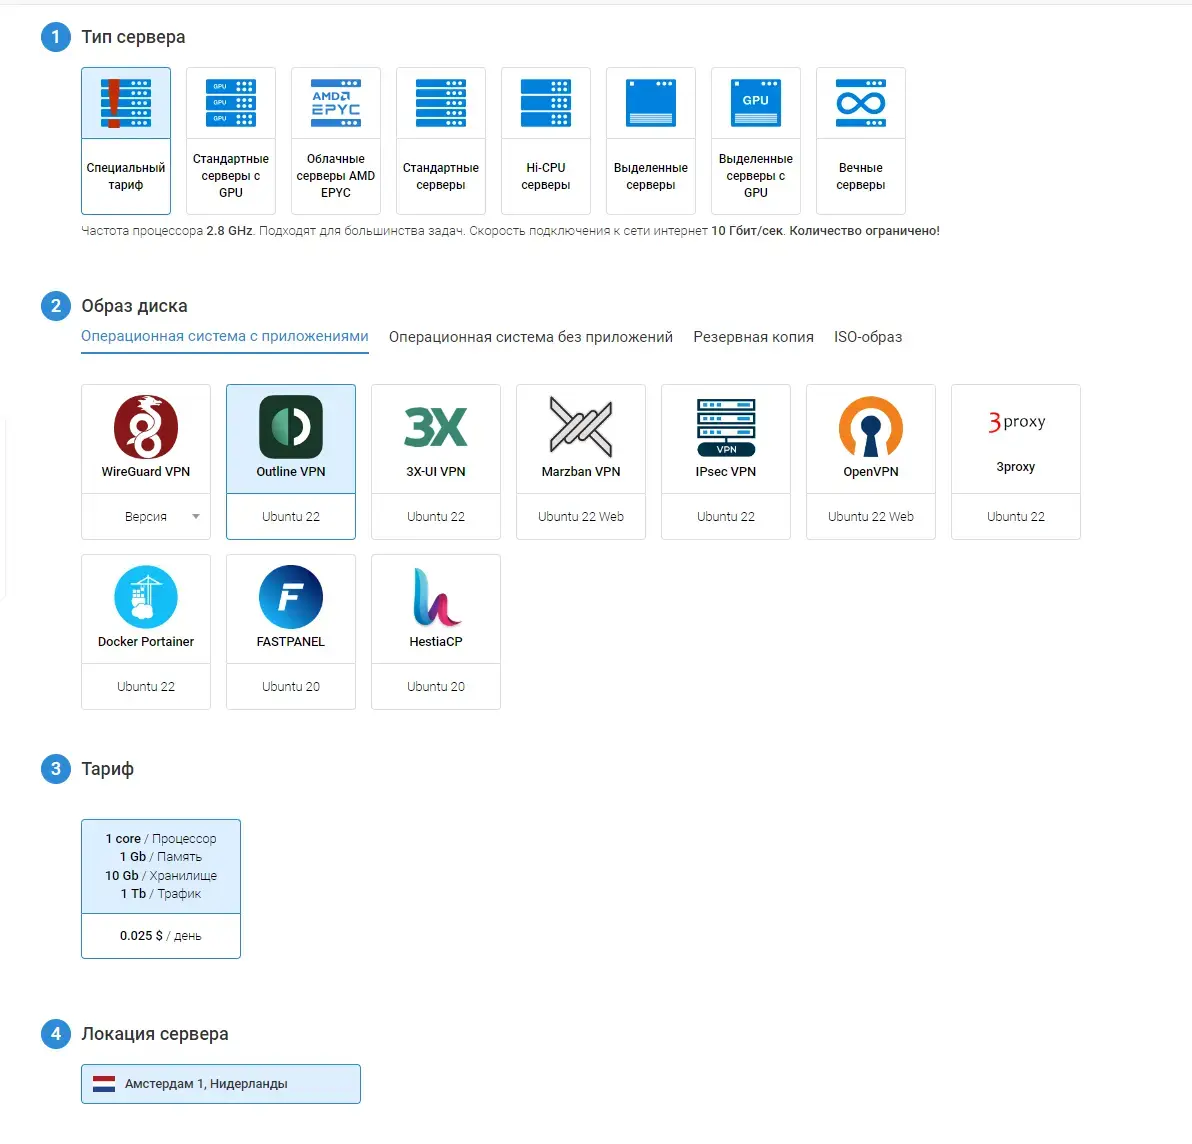Screen dimensions: 1192x1144
Task: Click the Hi-CPU серверы label
Action: tap(546, 176)
